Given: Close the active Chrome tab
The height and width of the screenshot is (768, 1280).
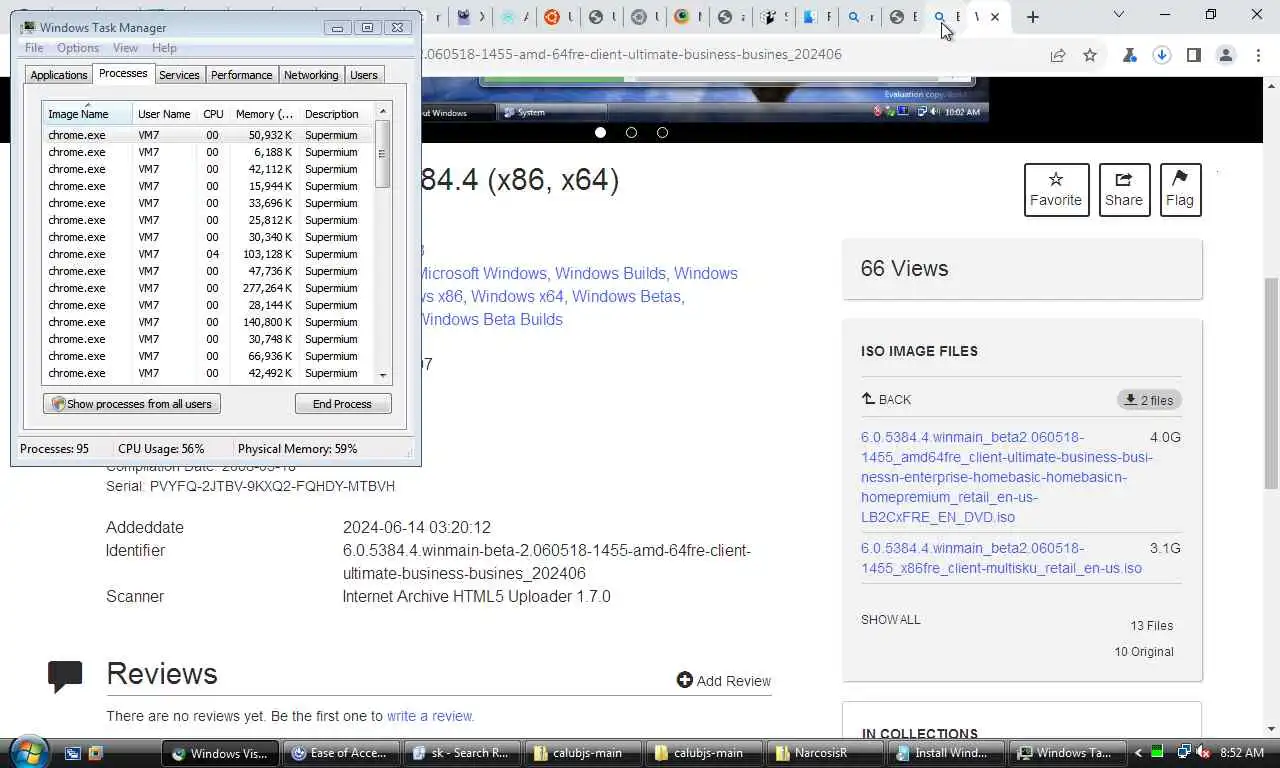Looking at the screenshot, I should (994, 17).
